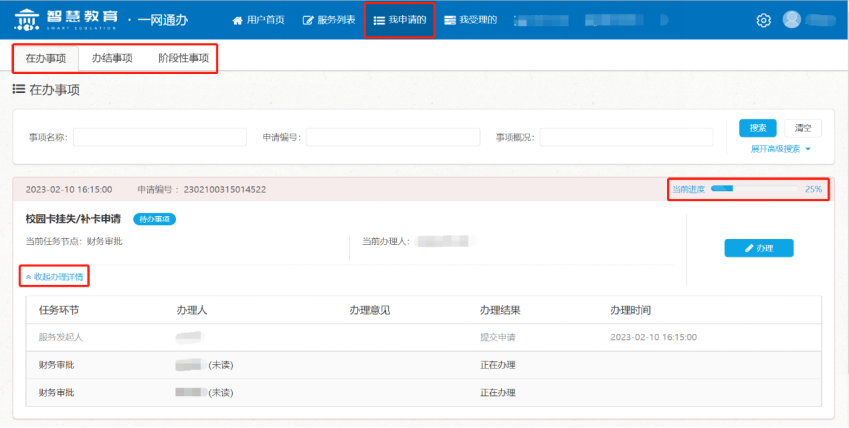The height and width of the screenshot is (428, 849).
Task: Expand 展开高级搜索 options
Action: pyautogui.click(x=780, y=149)
